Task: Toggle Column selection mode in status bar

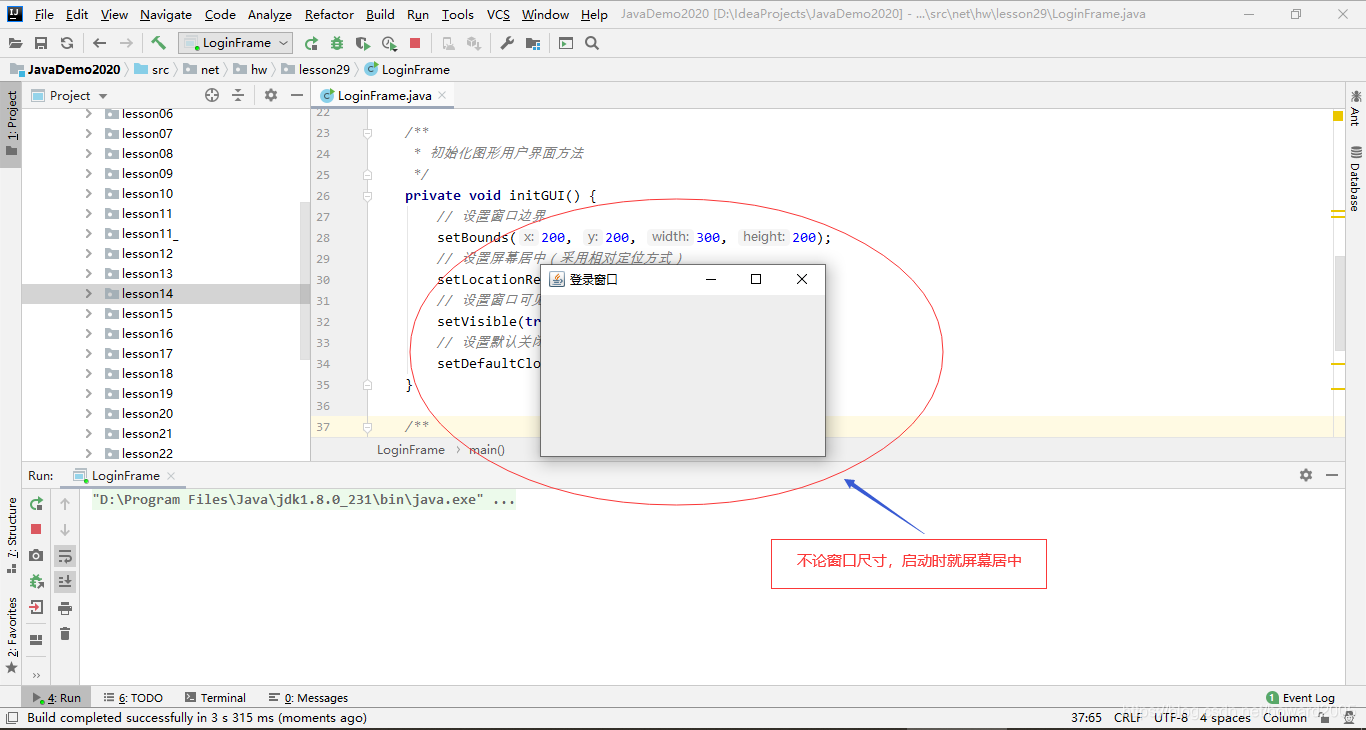Action: tap(1285, 717)
